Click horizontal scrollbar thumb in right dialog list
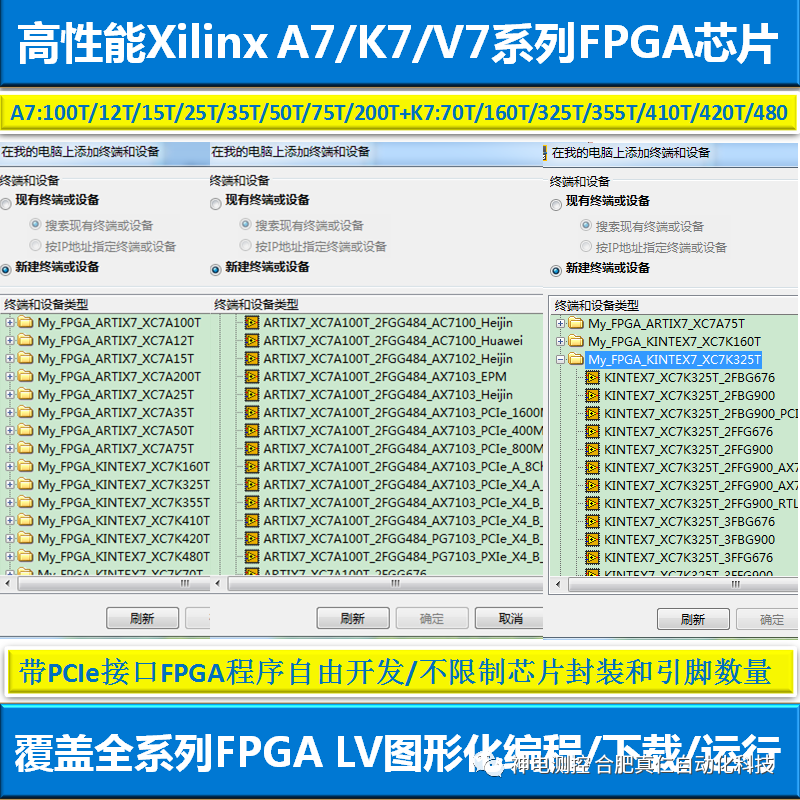 pyautogui.click(x=684, y=584)
